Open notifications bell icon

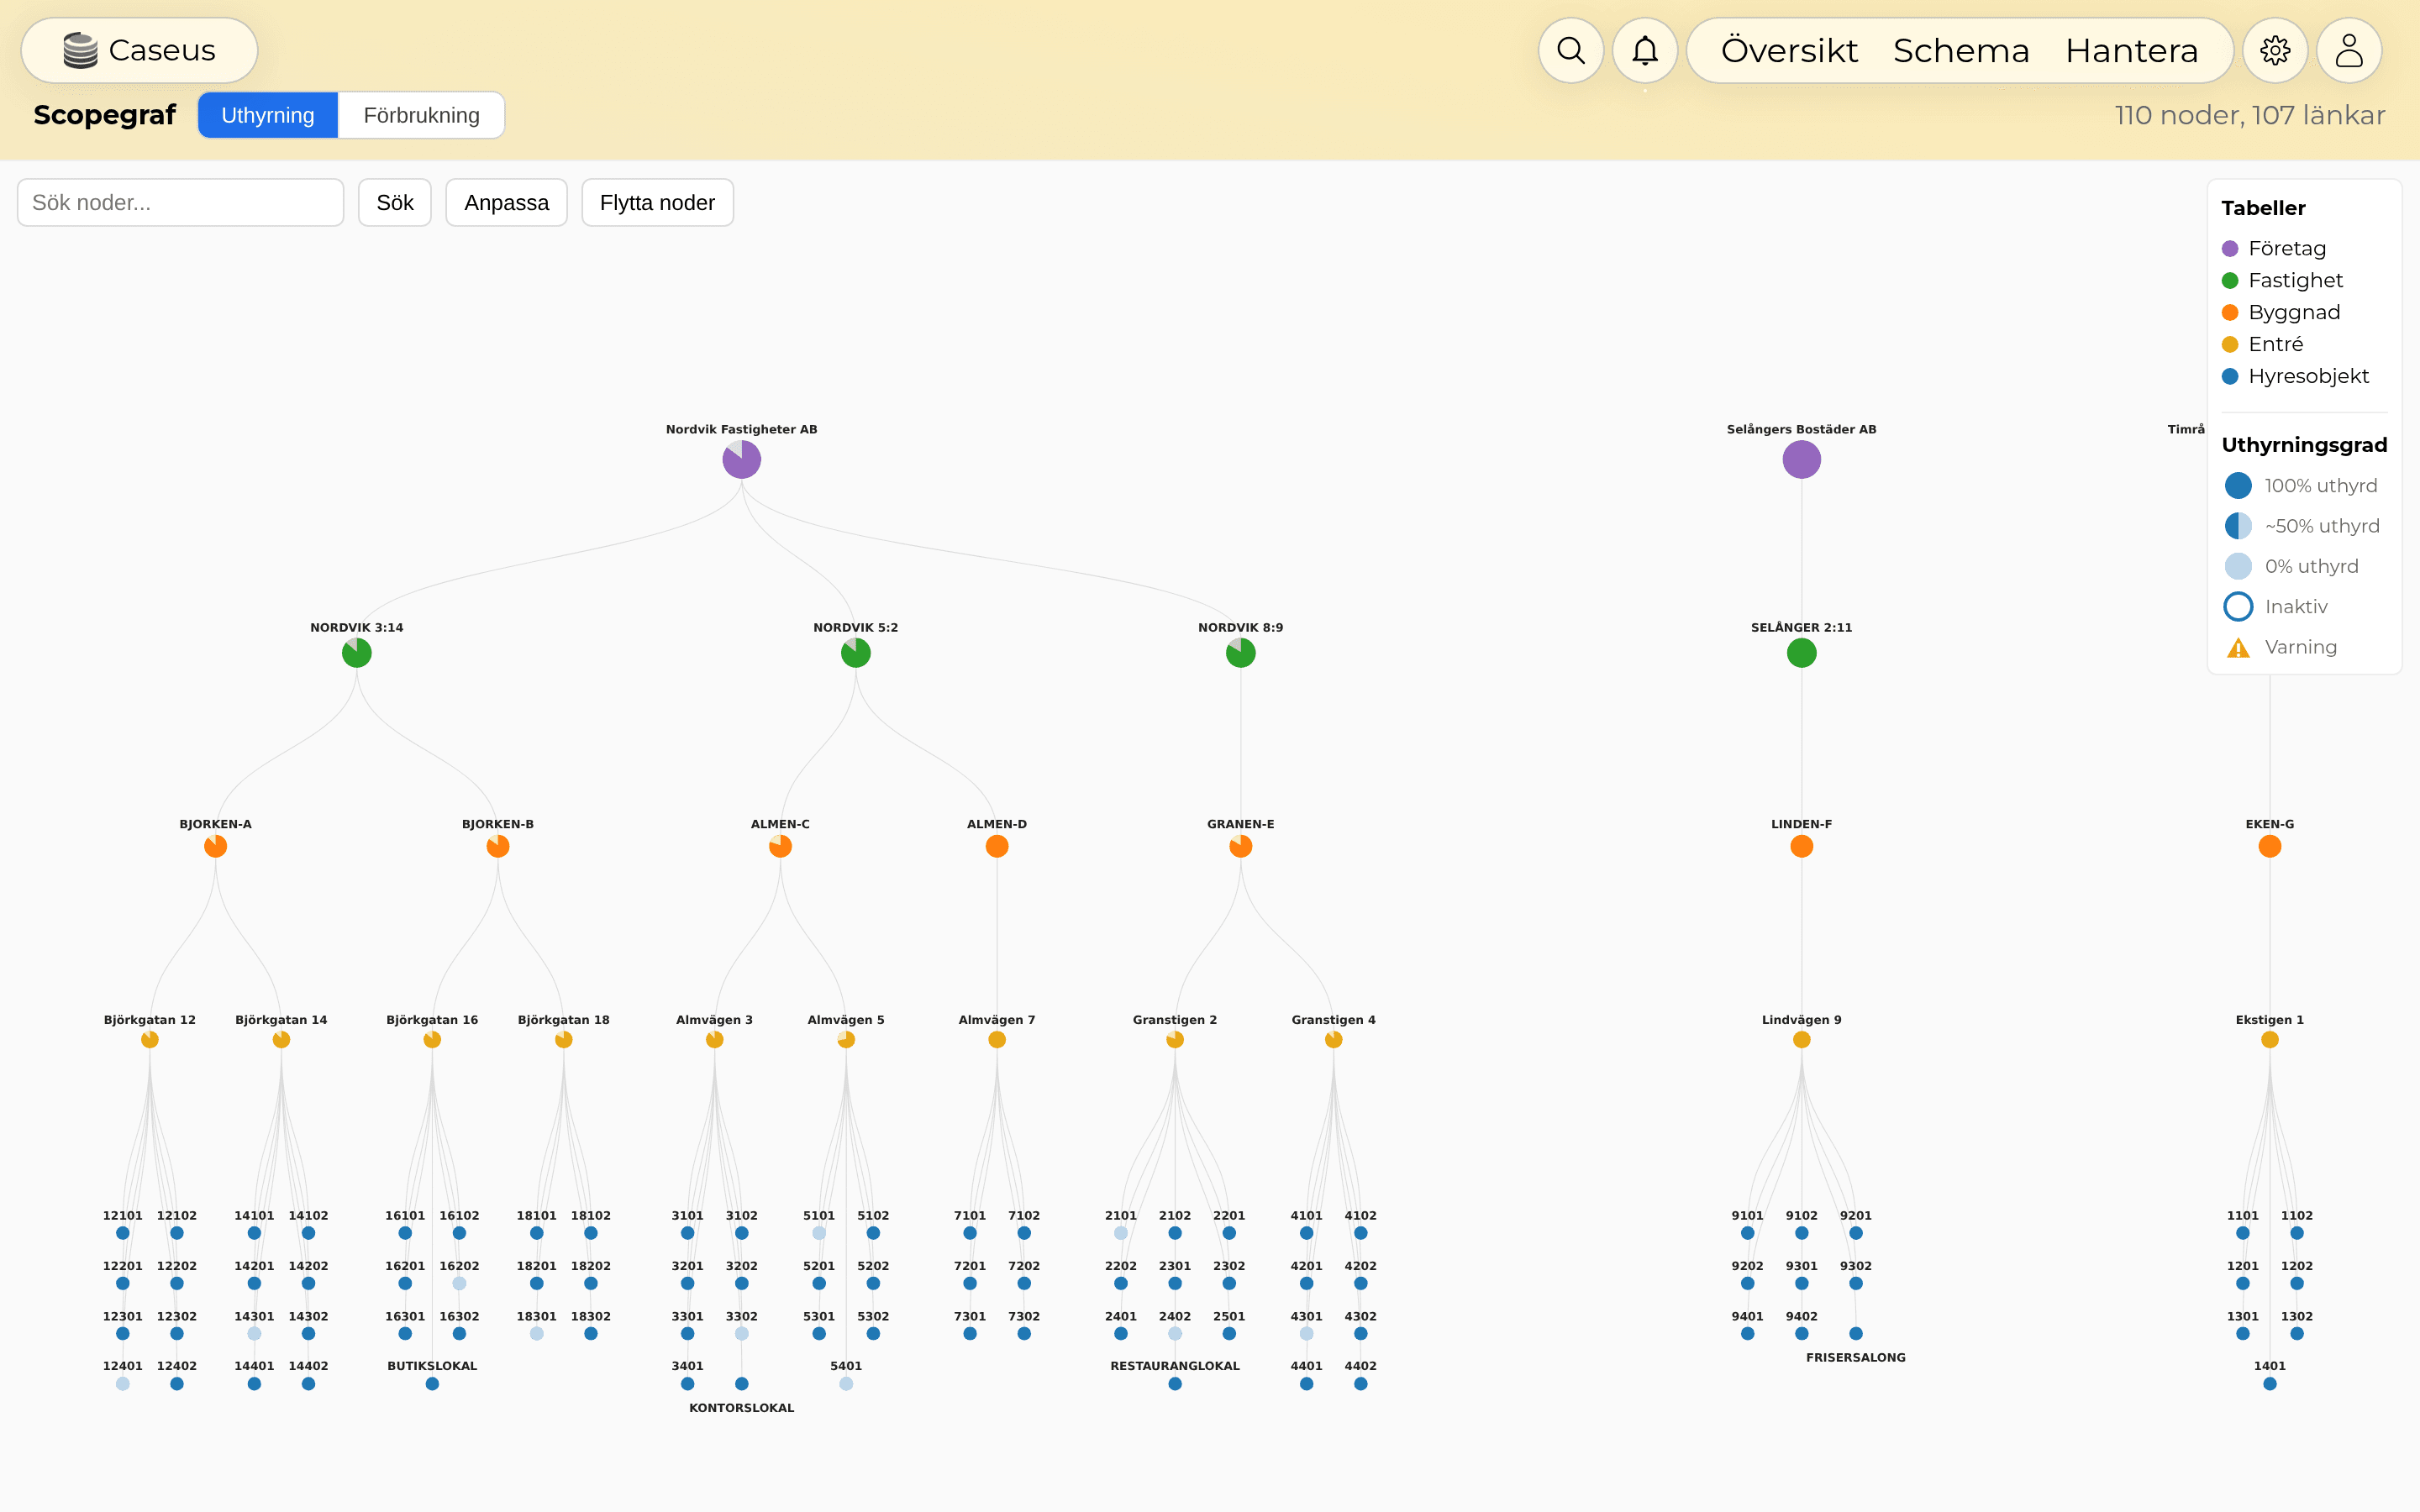(1644, 50)
